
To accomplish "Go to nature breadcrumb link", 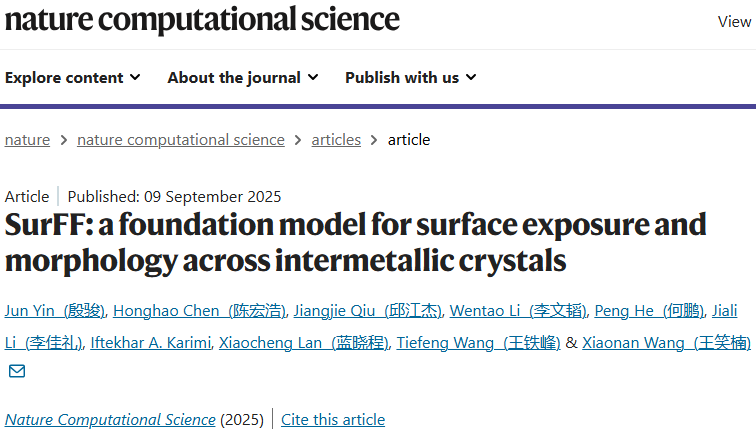I will (27, 139).
